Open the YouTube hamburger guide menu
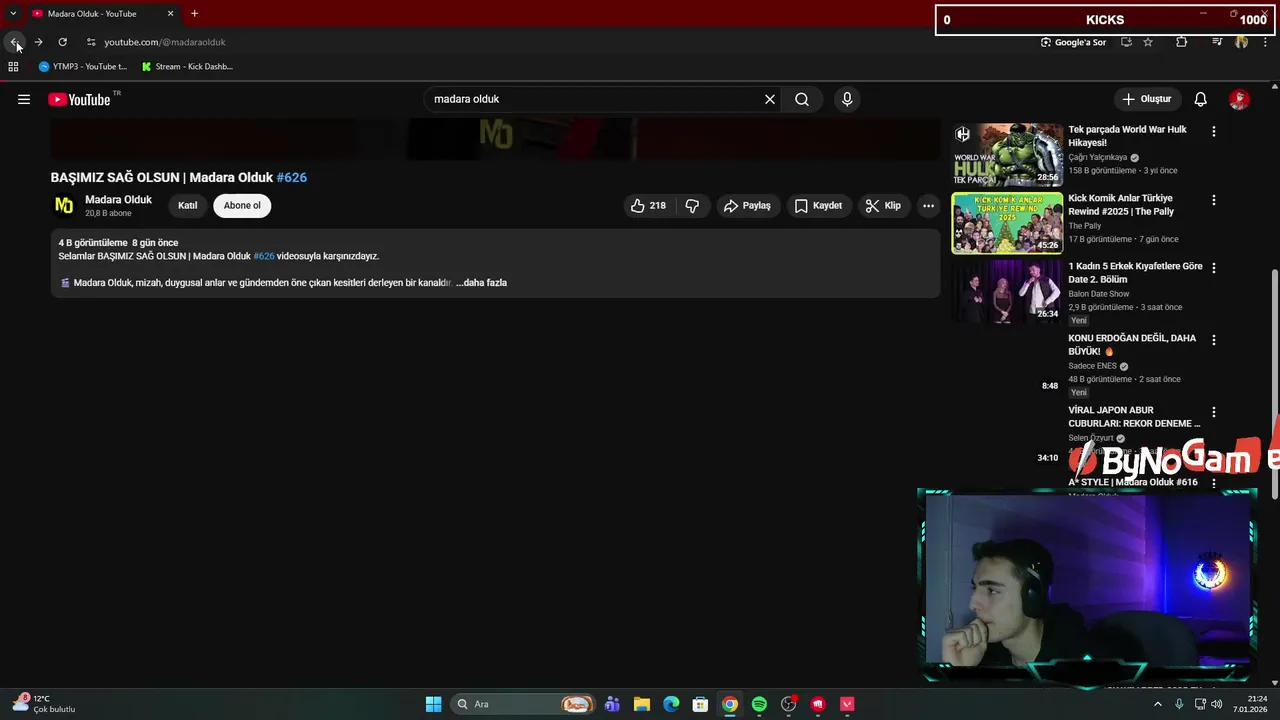 pos(24,99)
